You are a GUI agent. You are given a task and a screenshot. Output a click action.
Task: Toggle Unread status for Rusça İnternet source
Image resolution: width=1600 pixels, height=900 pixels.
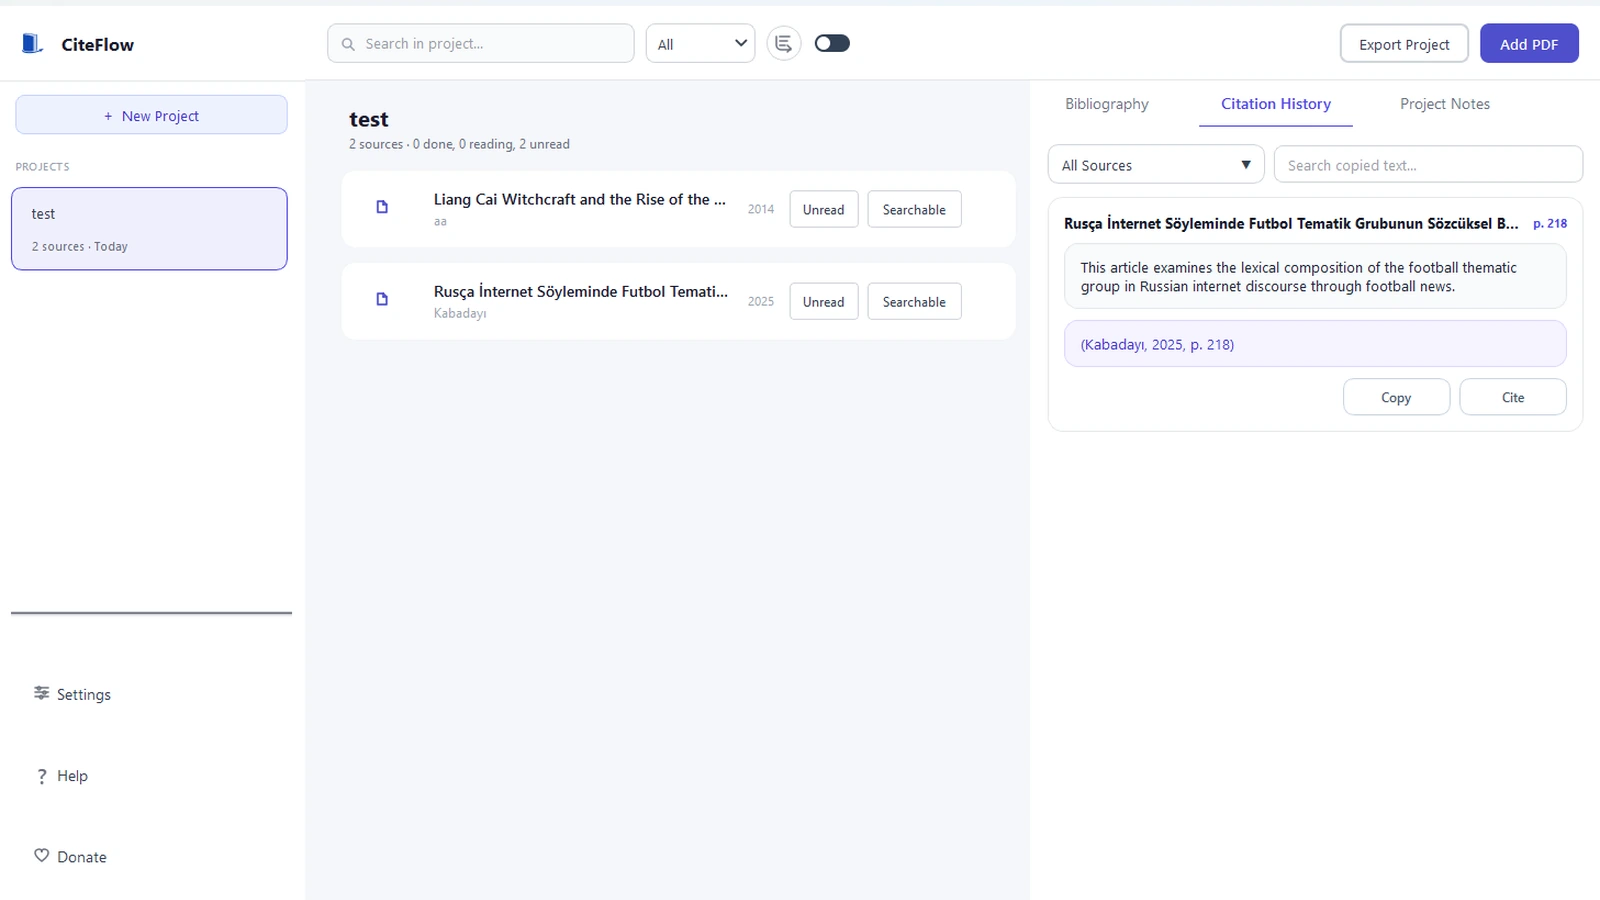[x=823, y=301]
